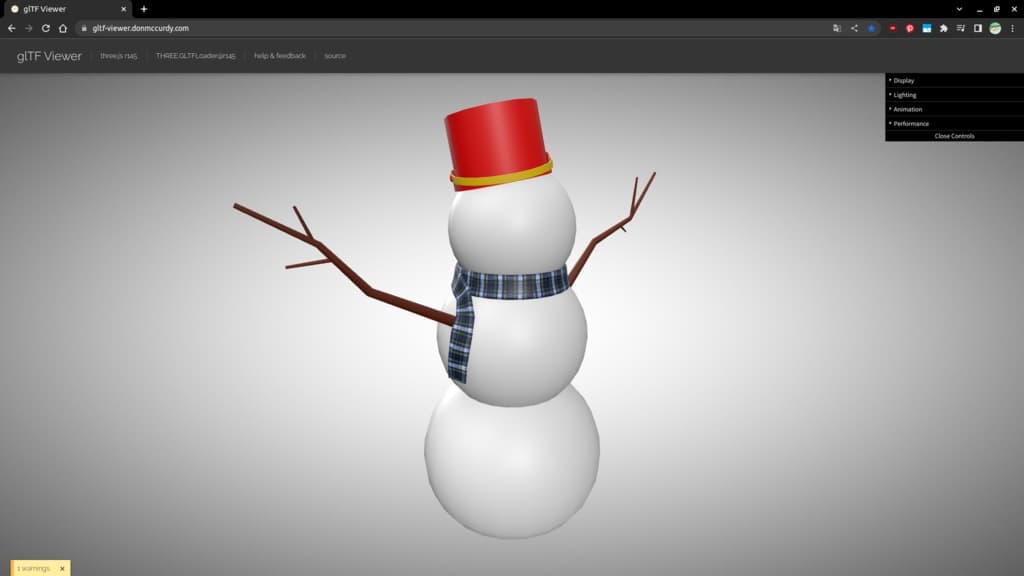Toggle the bookmark star for this page
Viewport: 1024px width, 576px height.
point(871,28)
